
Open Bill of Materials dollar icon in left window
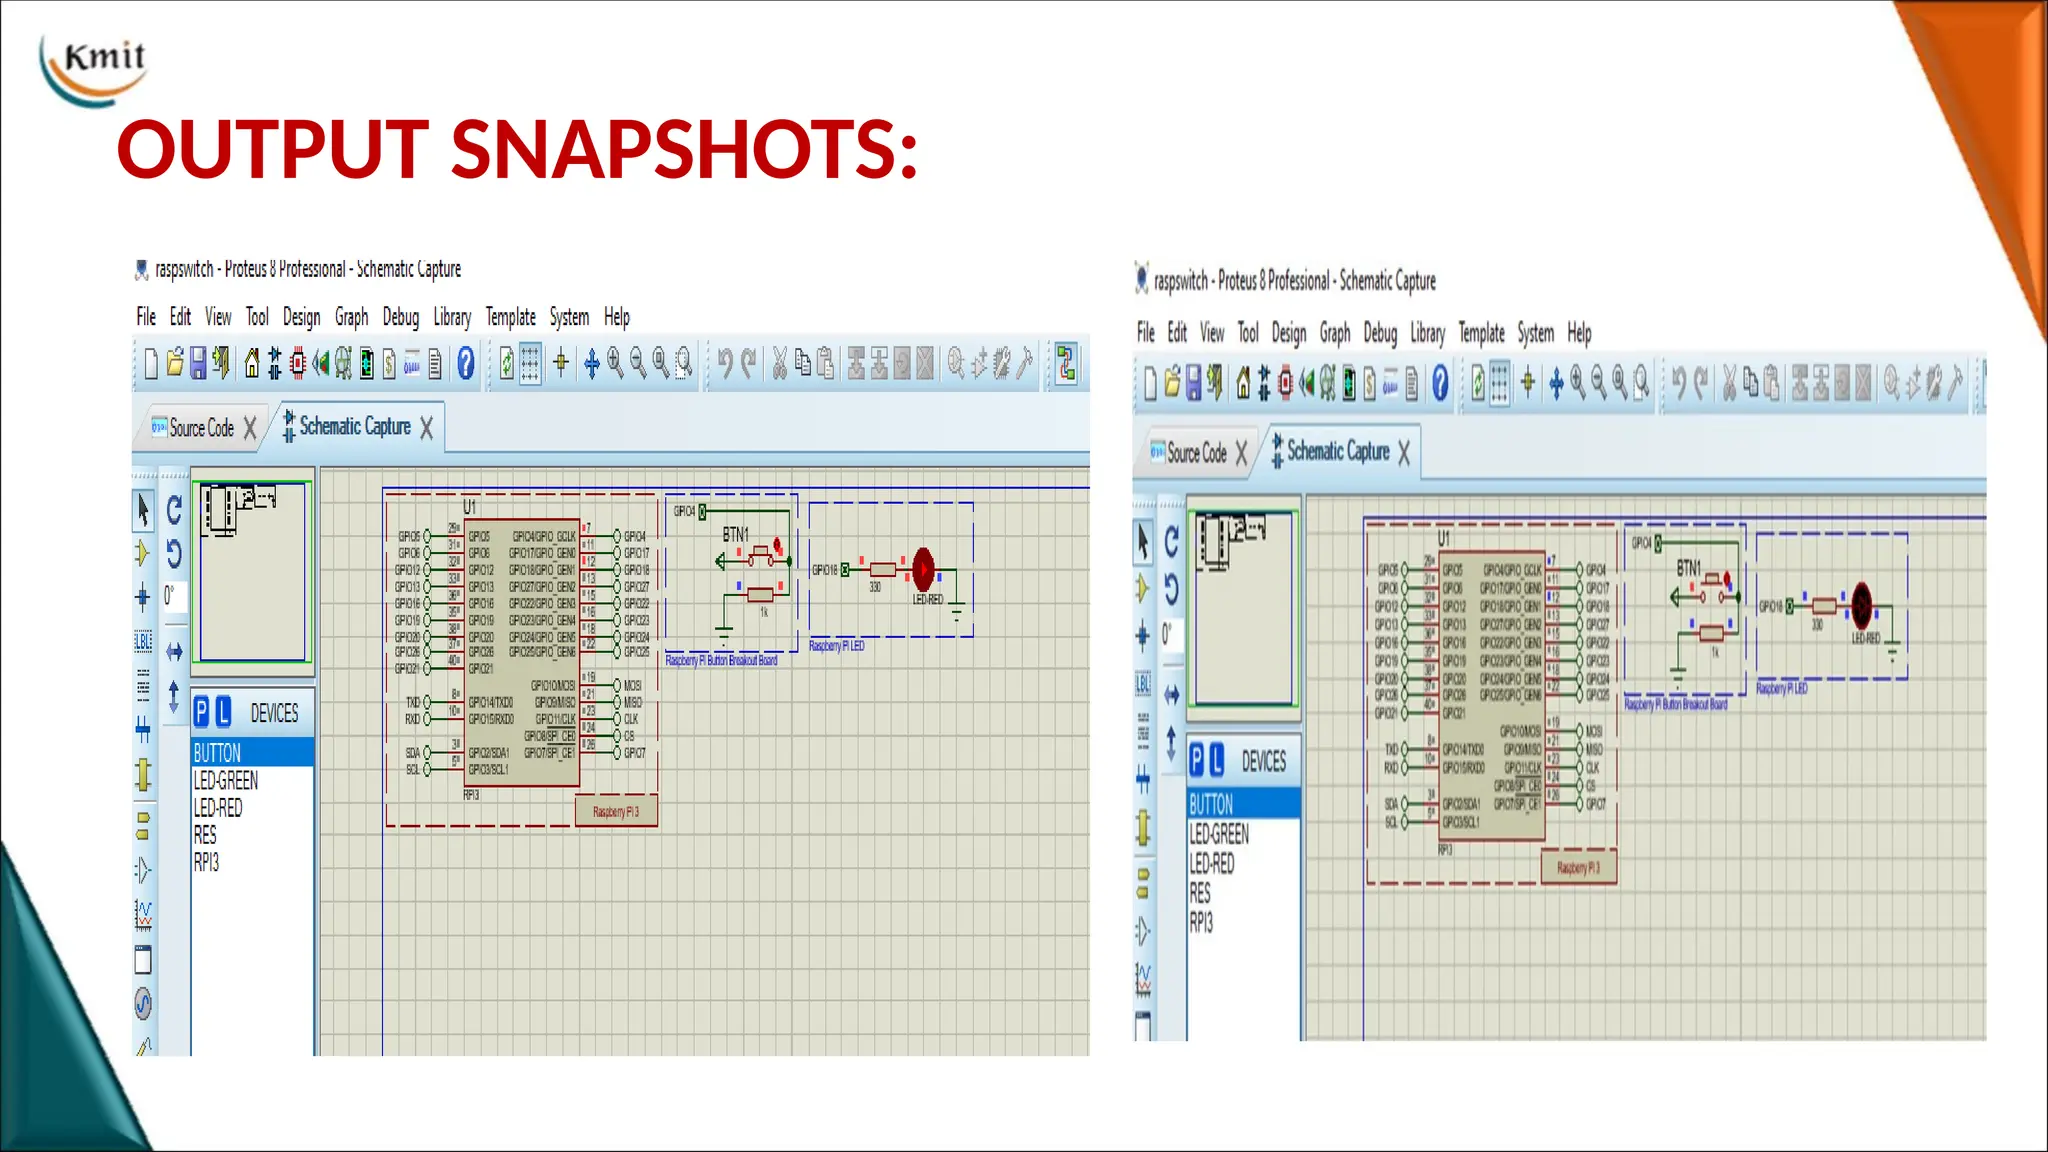(389, 364)
